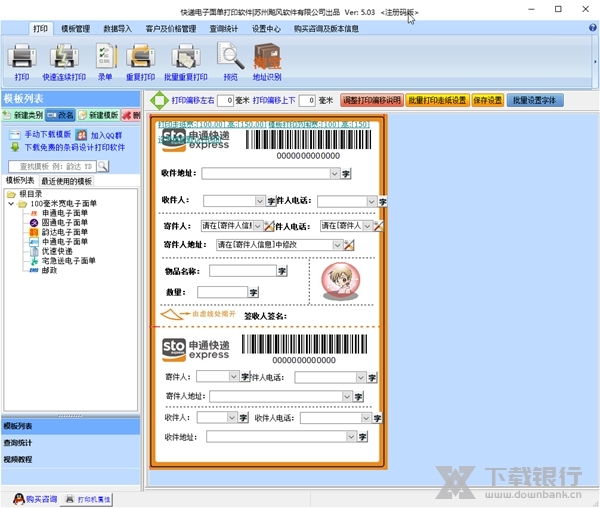Screen dimensions: 600x508
Task: Open 预览 print preview
Action: pyautogui.click(x=231, y=61)
